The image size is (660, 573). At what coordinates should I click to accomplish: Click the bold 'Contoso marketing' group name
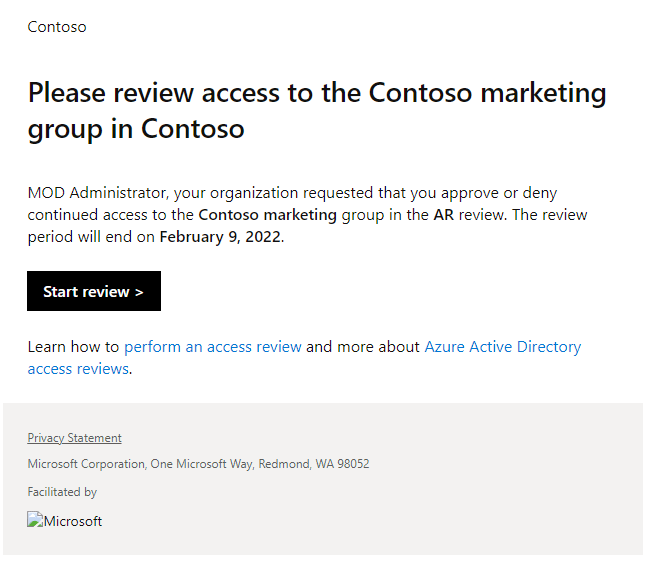click(267, 215)
